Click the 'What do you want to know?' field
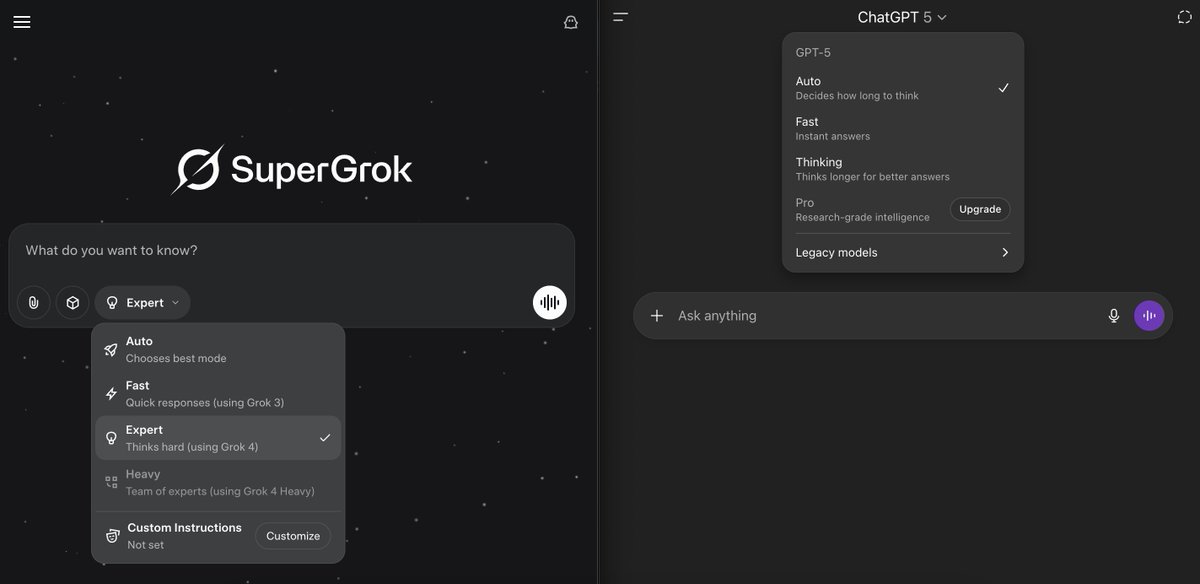 (x=292, y=251)
